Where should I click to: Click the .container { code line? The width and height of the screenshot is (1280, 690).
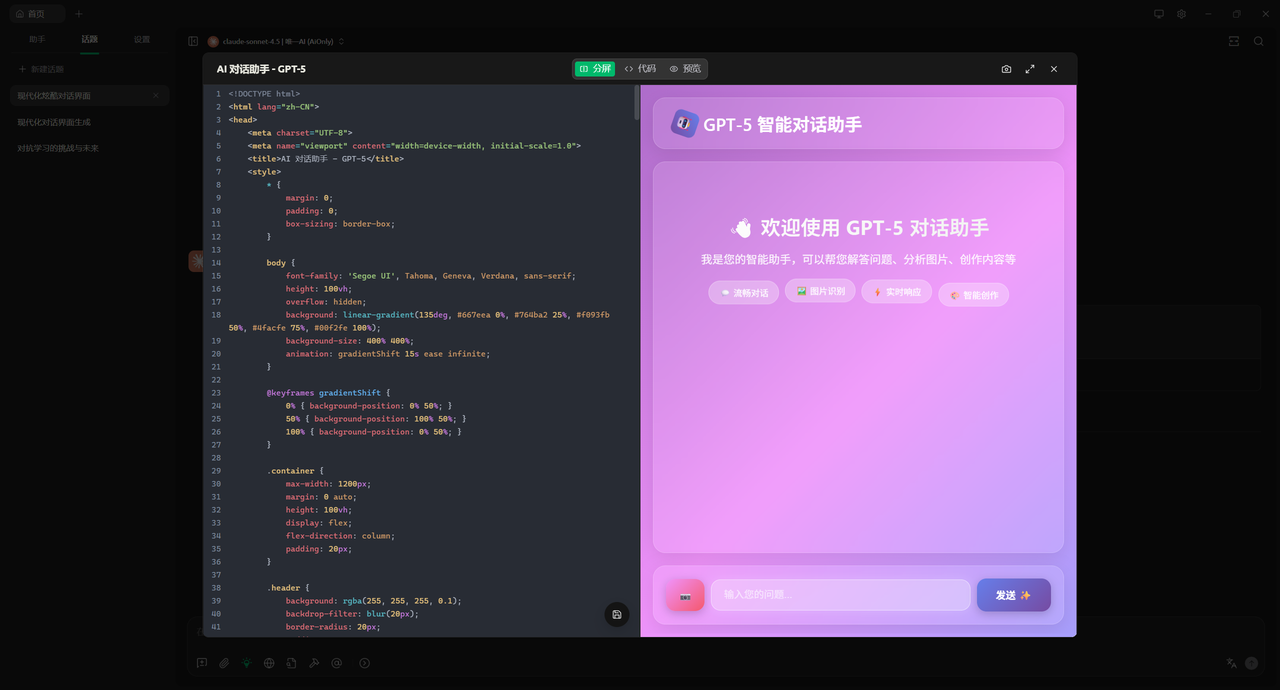pos(295,471)
